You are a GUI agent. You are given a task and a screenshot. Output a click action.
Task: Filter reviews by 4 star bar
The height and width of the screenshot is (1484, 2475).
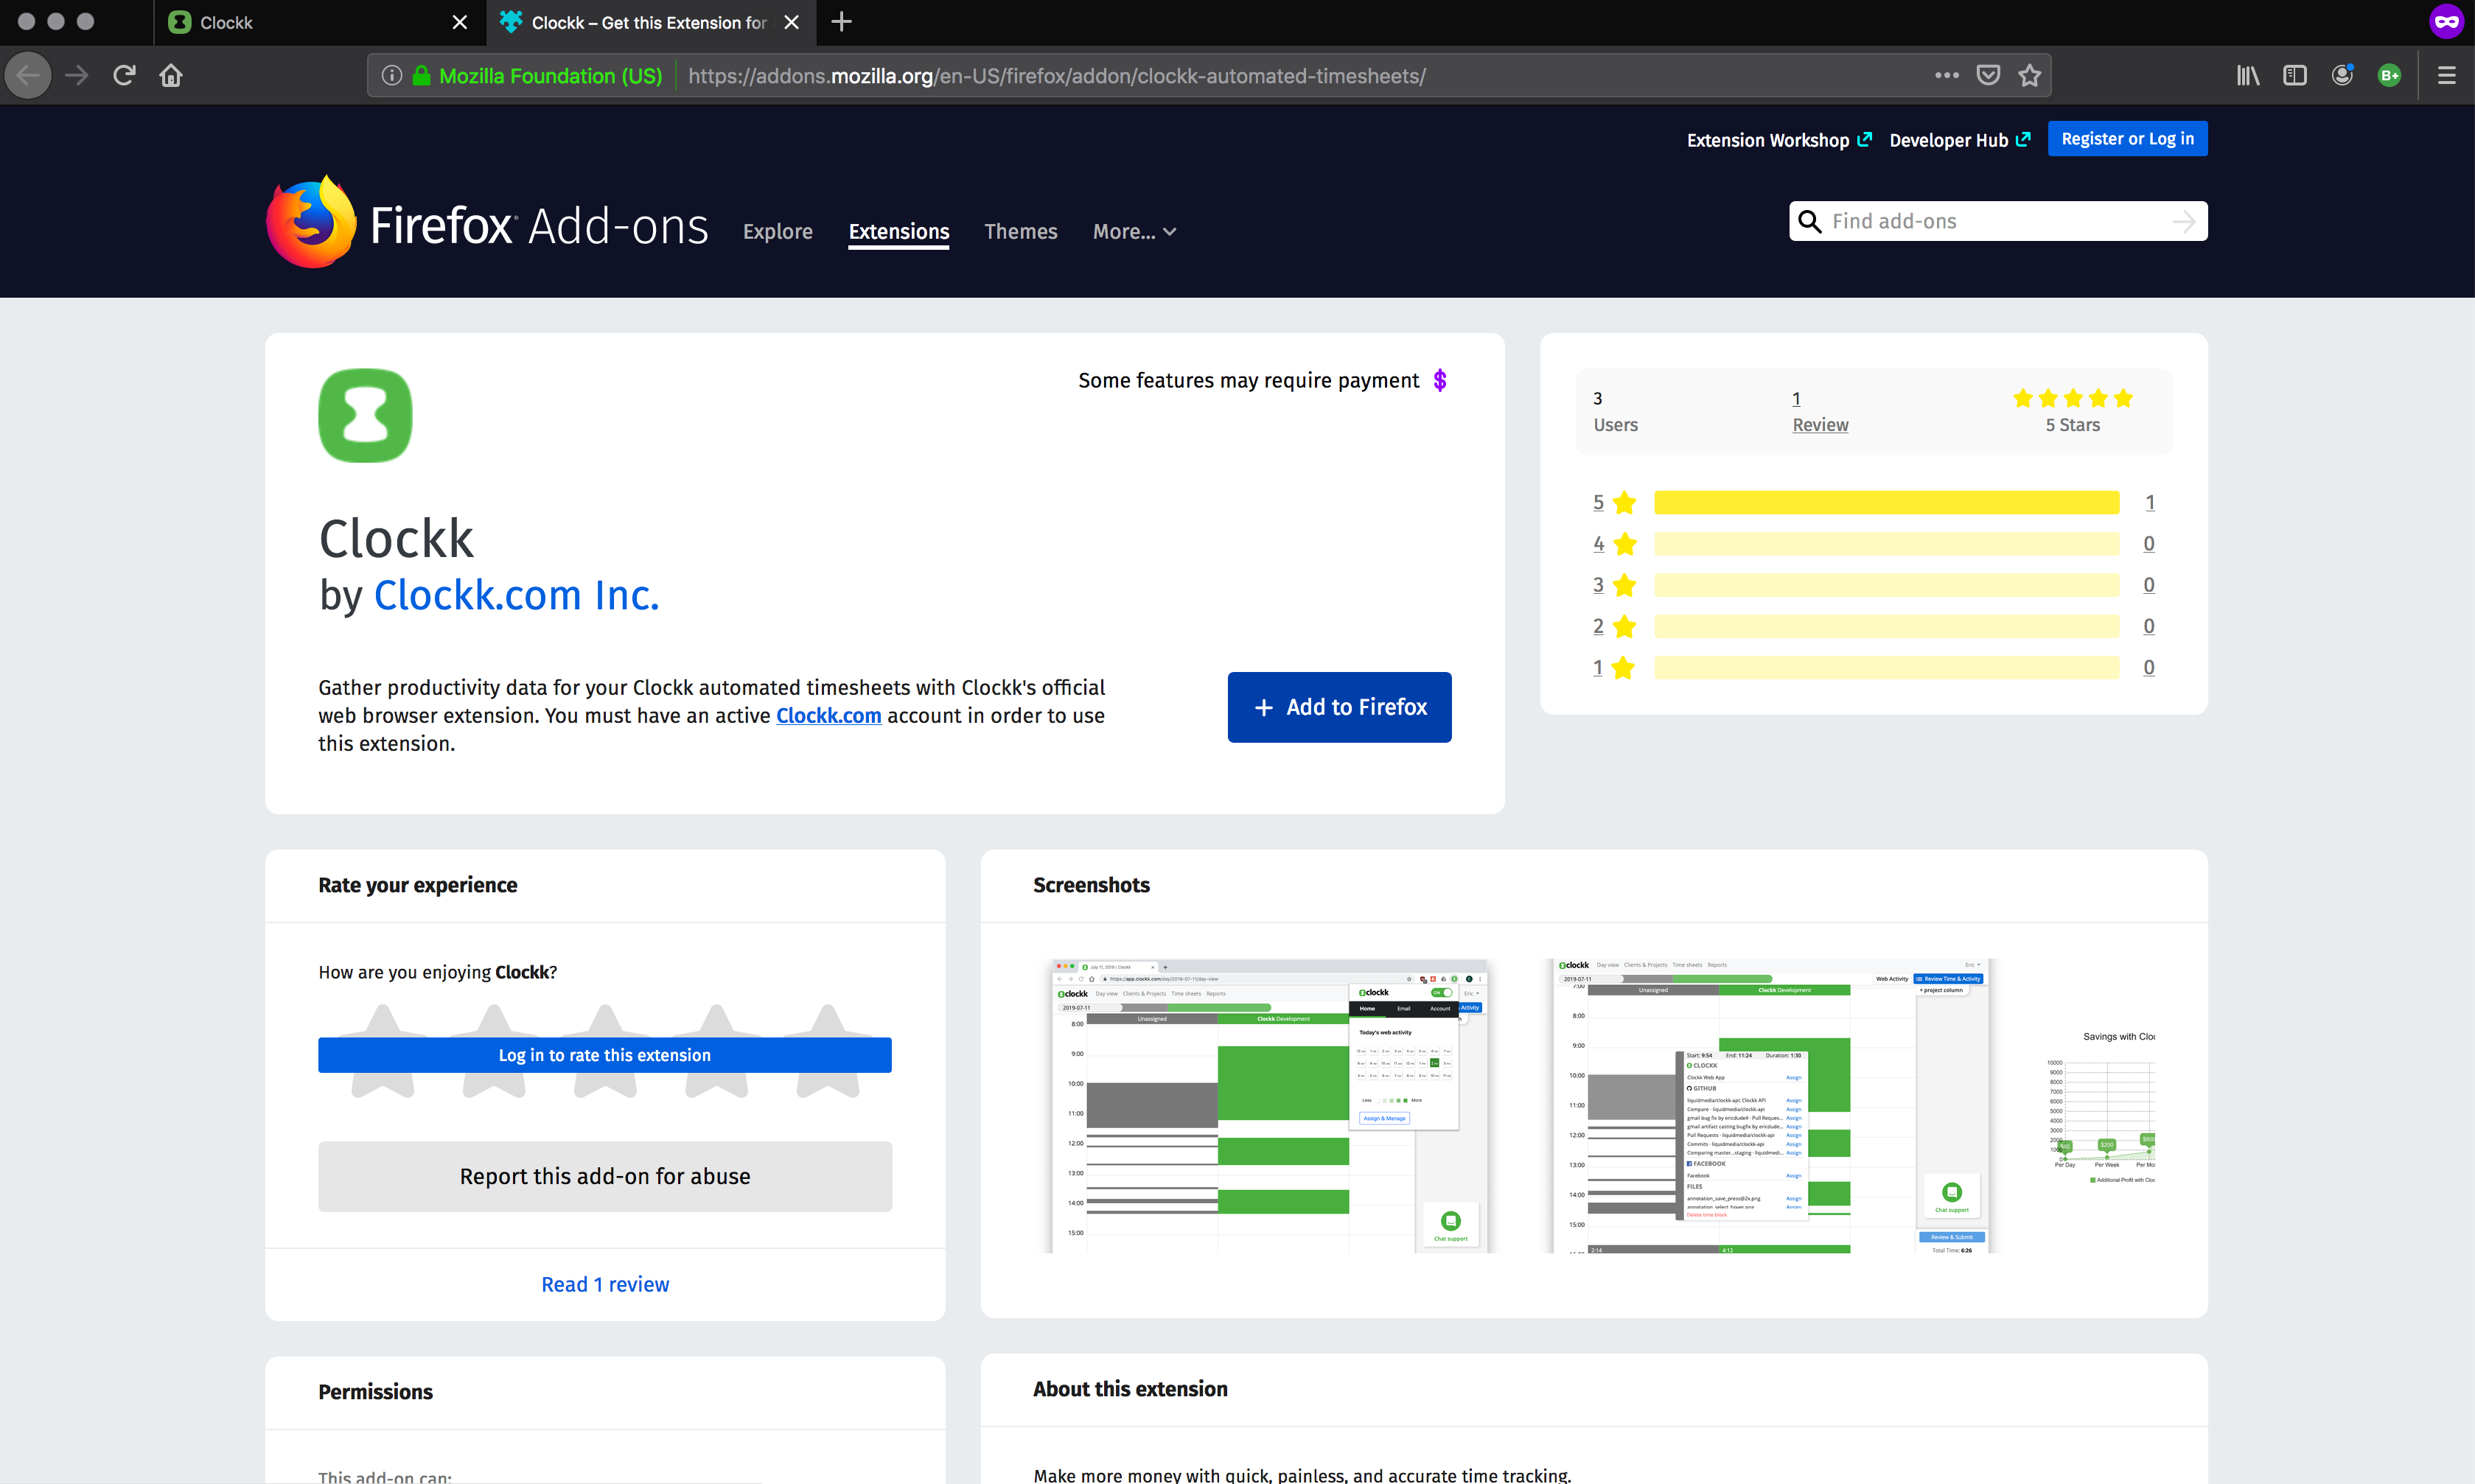tap(1886, 543)
